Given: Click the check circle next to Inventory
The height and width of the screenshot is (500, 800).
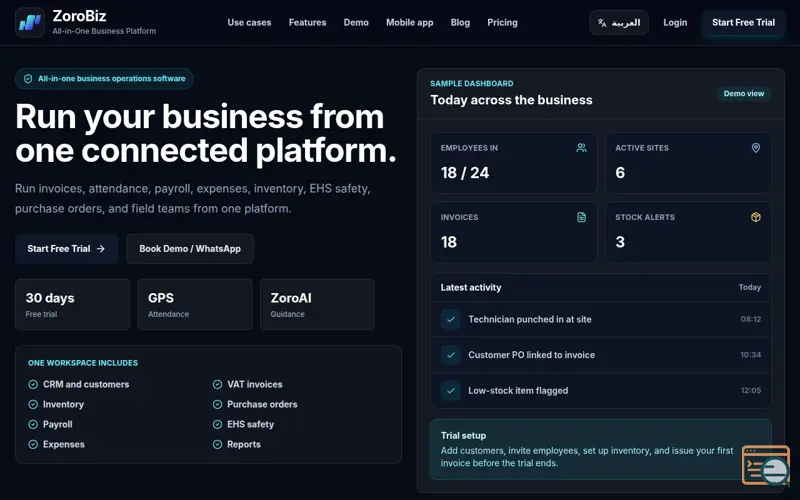Looking at the screenshot, I should pos(33,404).
